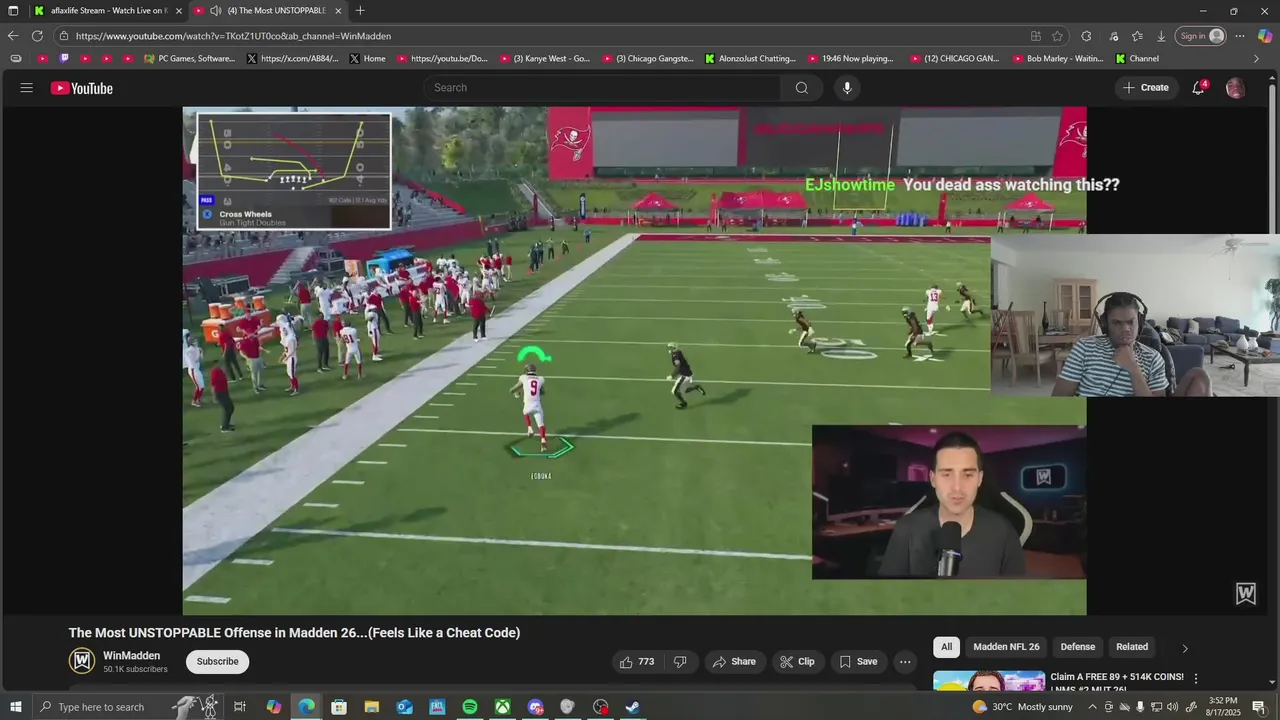Save the video to a playlist

pos(858,662)
